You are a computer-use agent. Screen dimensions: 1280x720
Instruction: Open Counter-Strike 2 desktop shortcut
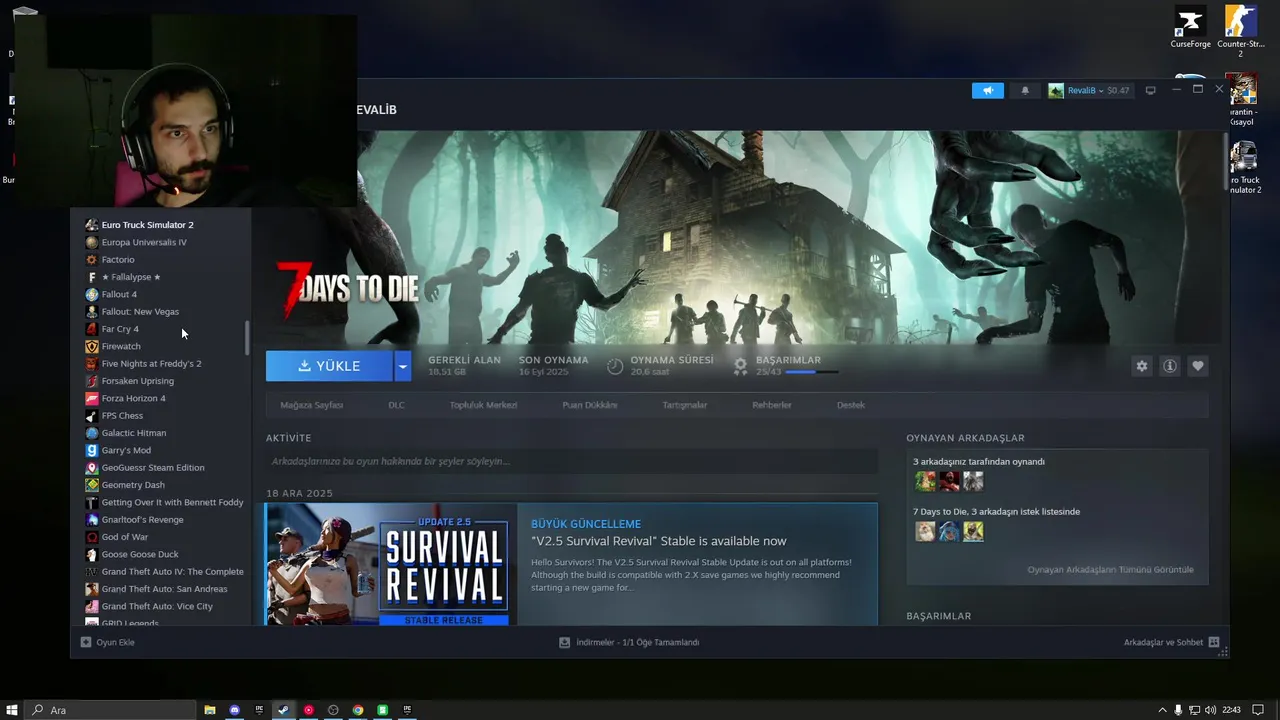(x=1241, y=31)
